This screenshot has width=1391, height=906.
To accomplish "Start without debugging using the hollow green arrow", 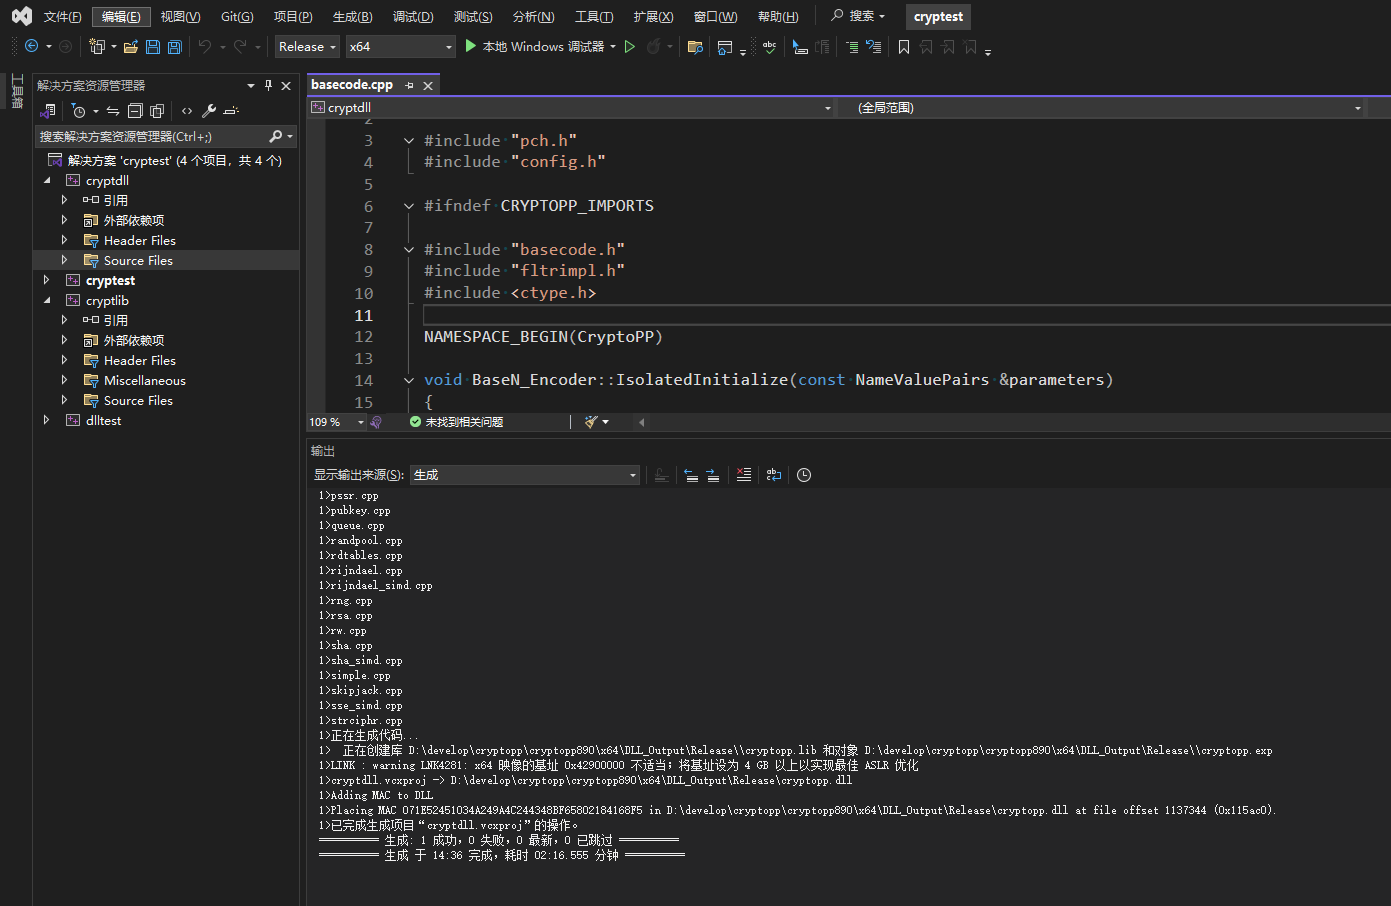I will [630, 47].
